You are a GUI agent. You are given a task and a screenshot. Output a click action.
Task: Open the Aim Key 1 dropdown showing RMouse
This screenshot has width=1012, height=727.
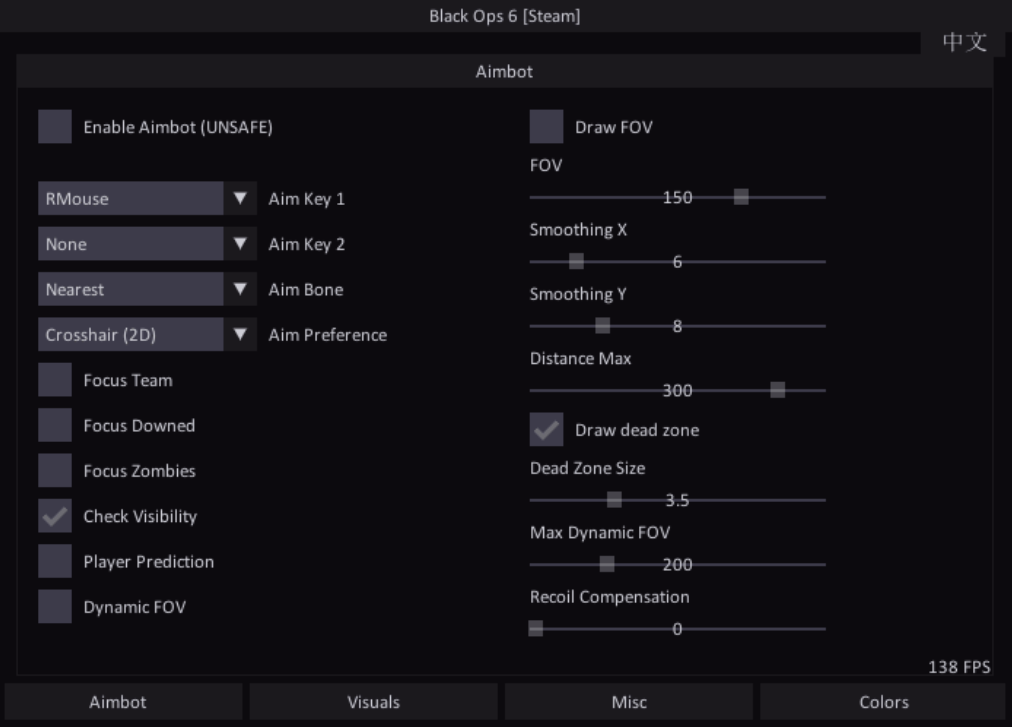pos(147,198)
